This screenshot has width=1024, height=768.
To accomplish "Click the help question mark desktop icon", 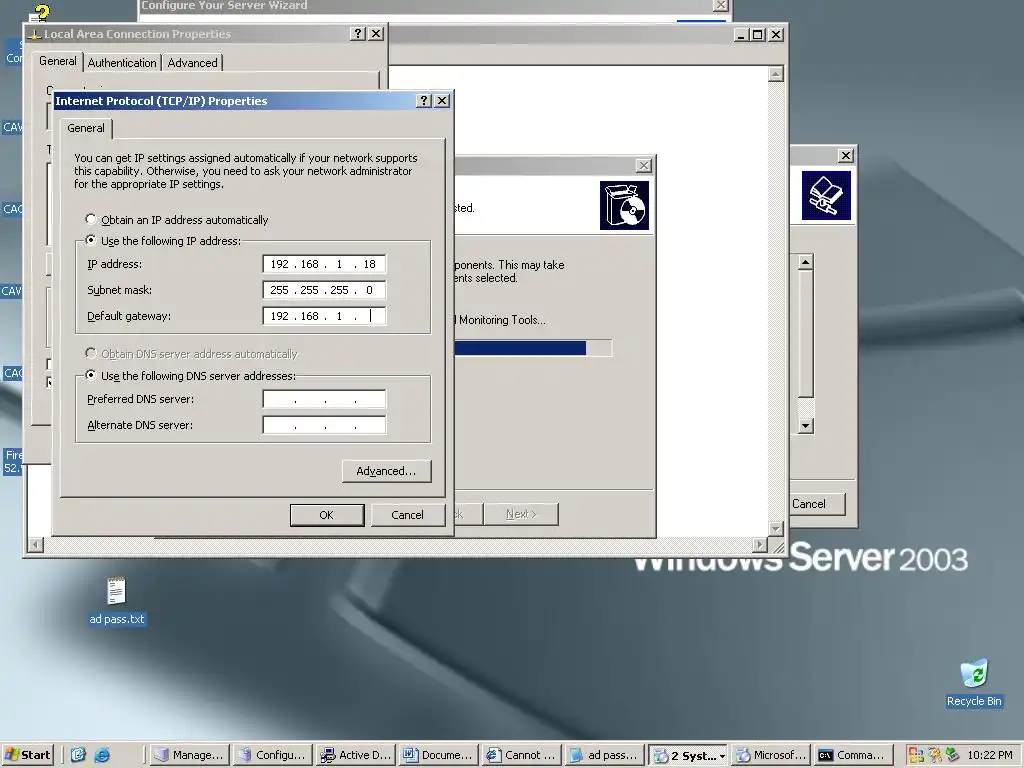I will point(42,13).
